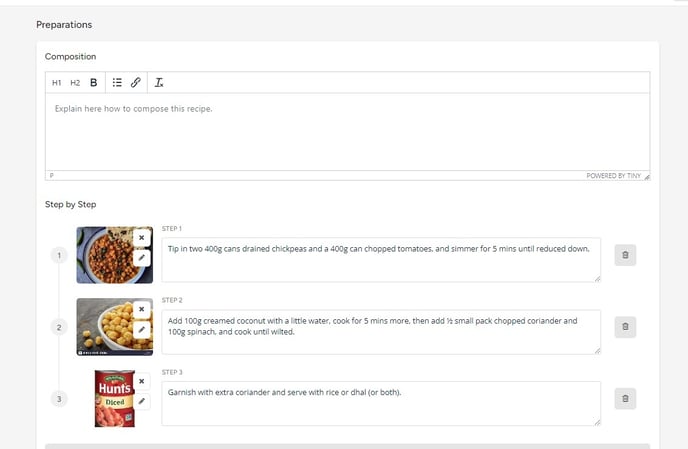Delete Step 2 using trash icon
The width and height of the screenshot is (688, 449).
(625, 327)
